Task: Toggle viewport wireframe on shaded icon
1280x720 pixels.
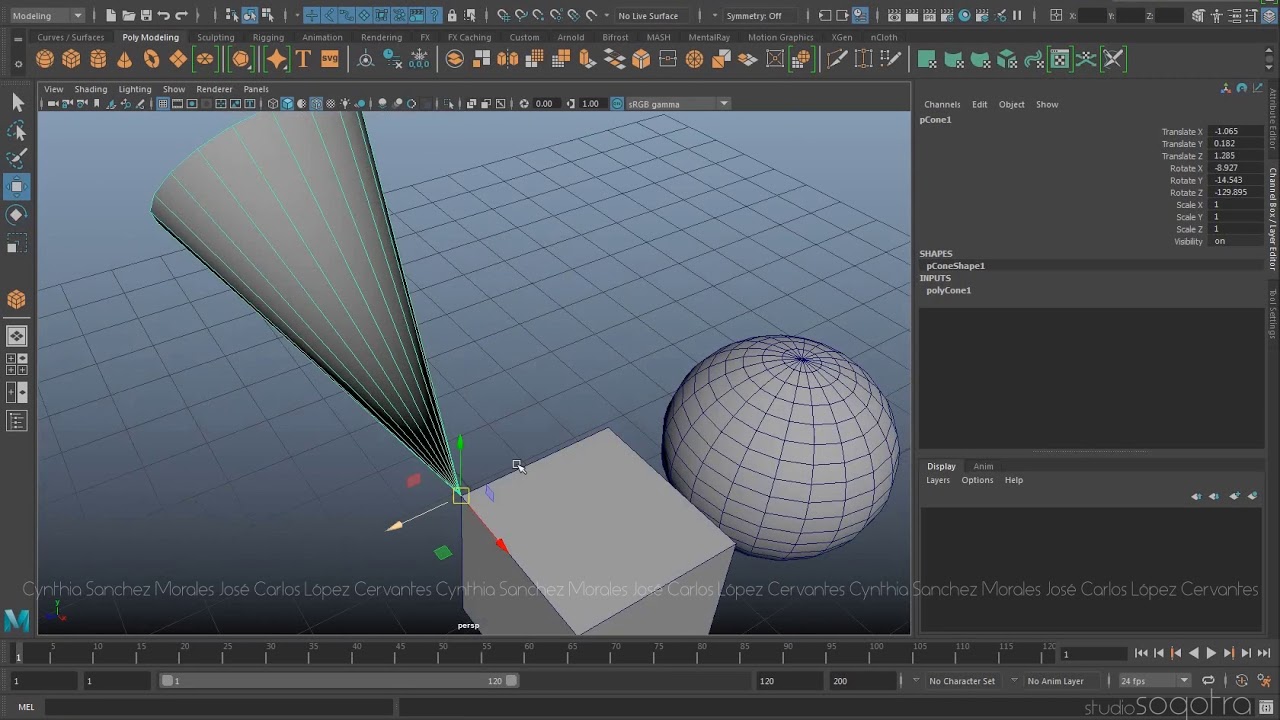Action: click(316, 104)
